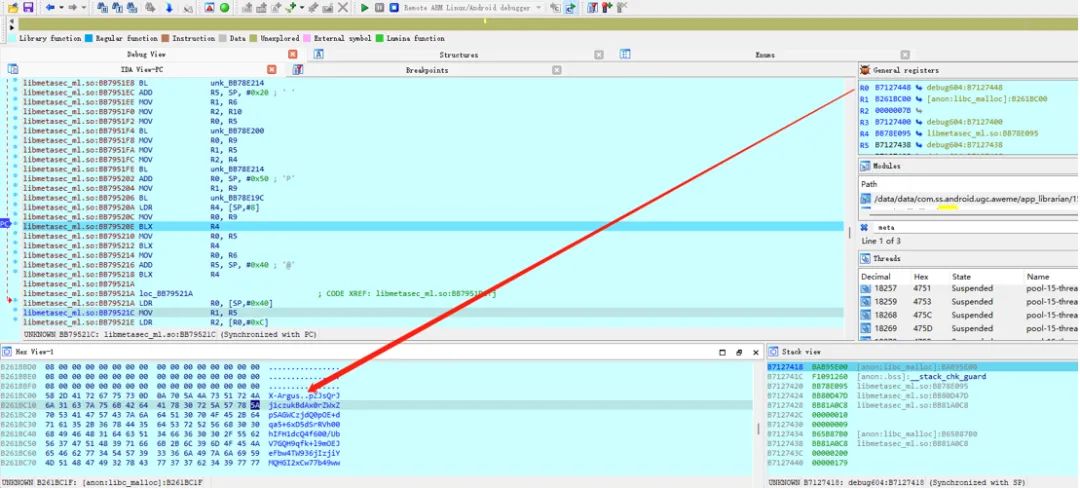Click the Regular function legend swatch
This screenshot has height=488, width=1080.
click(x=89, y=39)
